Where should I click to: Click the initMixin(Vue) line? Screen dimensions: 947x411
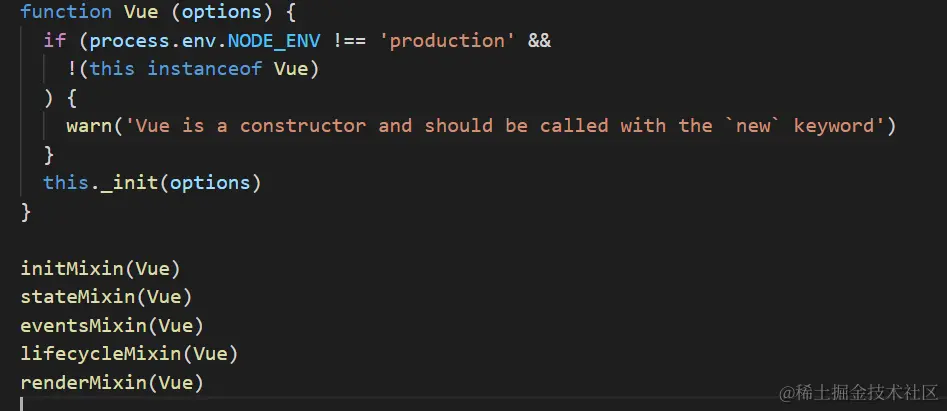100,268
